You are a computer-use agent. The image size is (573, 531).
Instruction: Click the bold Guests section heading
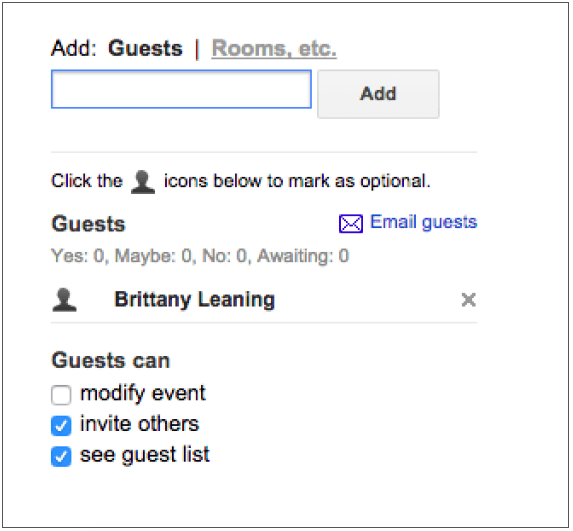(88, 224)
